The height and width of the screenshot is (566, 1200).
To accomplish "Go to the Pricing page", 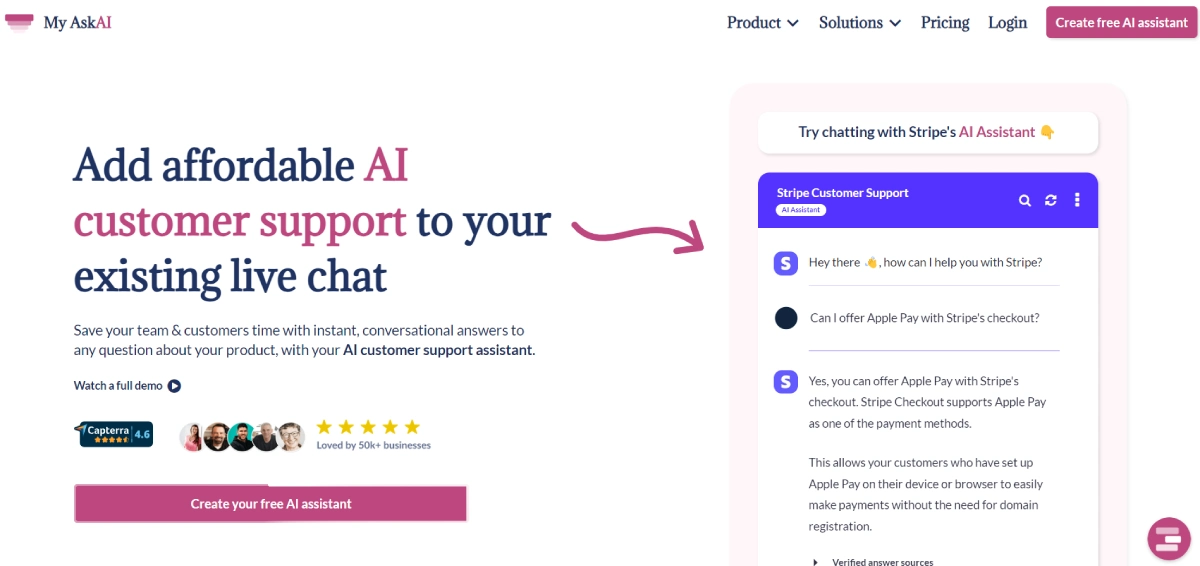I will (945, 23).
